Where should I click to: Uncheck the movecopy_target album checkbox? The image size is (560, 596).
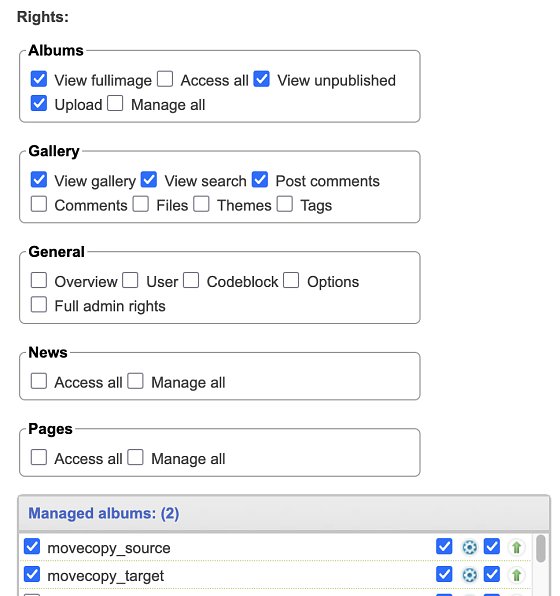pos(32,574)
